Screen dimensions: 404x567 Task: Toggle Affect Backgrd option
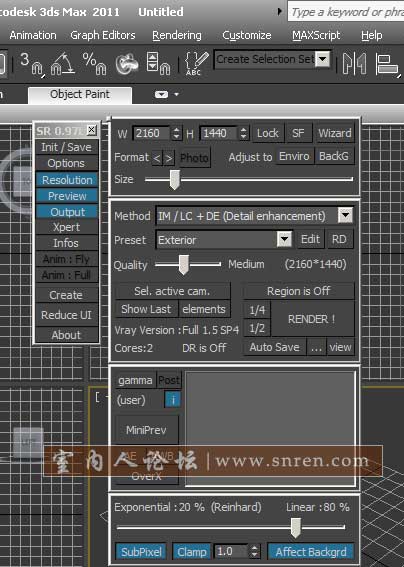pyautogui.click(x=311, y=552)
